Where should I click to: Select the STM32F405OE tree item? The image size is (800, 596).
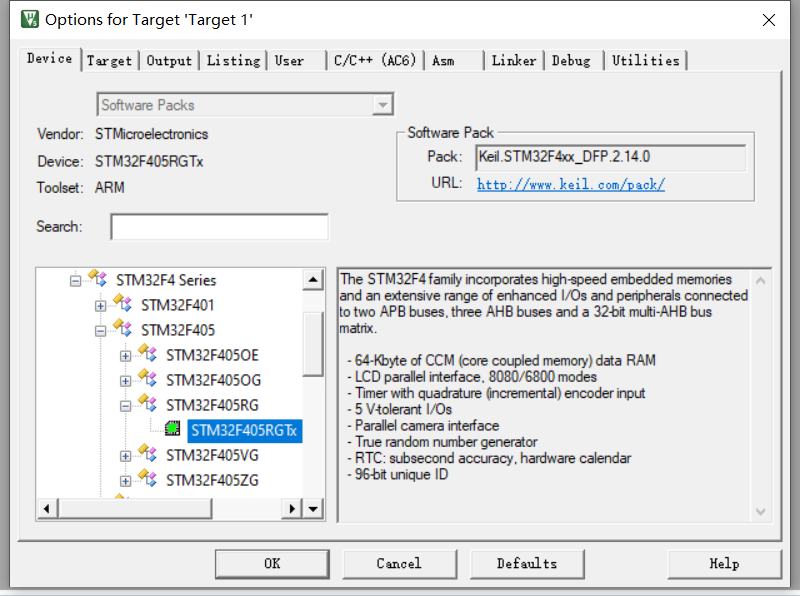[x=212, y=355]
